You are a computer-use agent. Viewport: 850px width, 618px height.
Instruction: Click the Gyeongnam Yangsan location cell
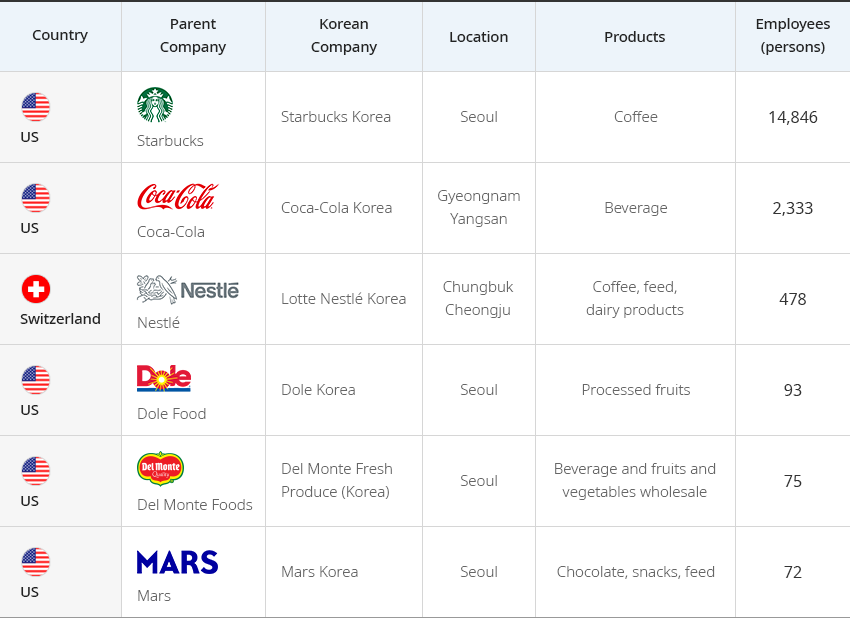[479, 208]
